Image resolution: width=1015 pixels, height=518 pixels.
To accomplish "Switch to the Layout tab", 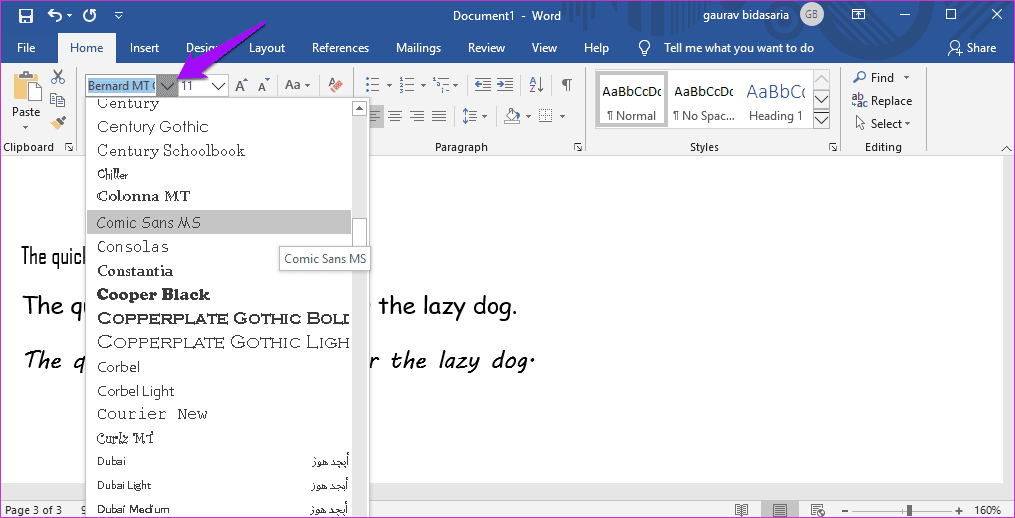I will [x=267, y=48].
